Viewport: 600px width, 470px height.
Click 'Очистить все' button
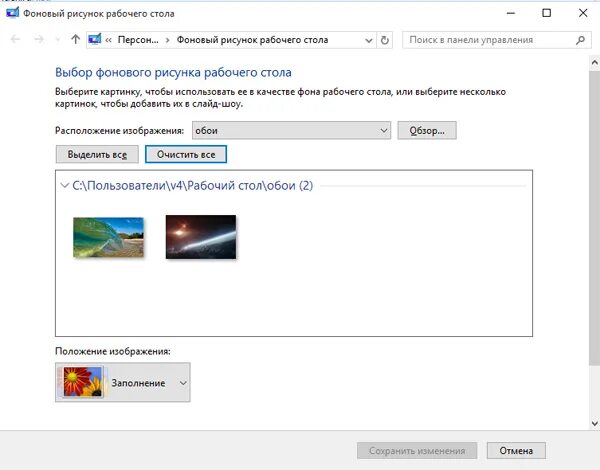coord(186,154)
